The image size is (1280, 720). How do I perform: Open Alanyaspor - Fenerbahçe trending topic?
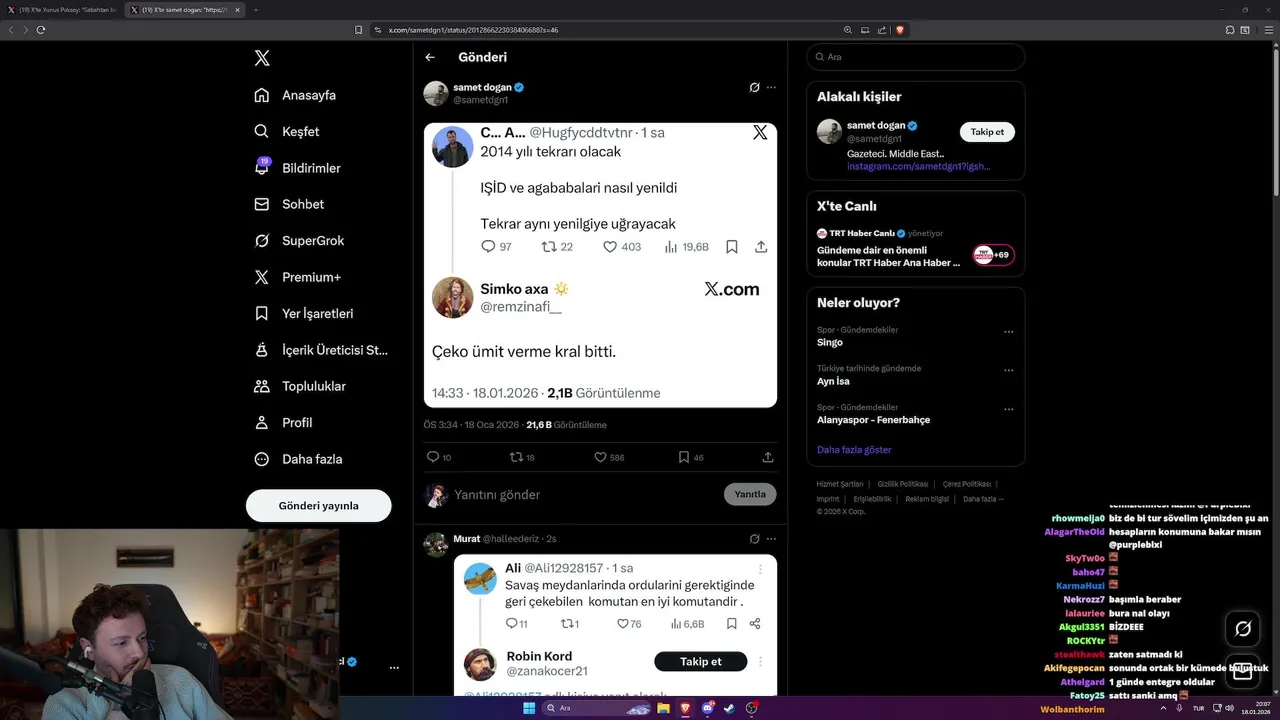click(x=873, y=420)
